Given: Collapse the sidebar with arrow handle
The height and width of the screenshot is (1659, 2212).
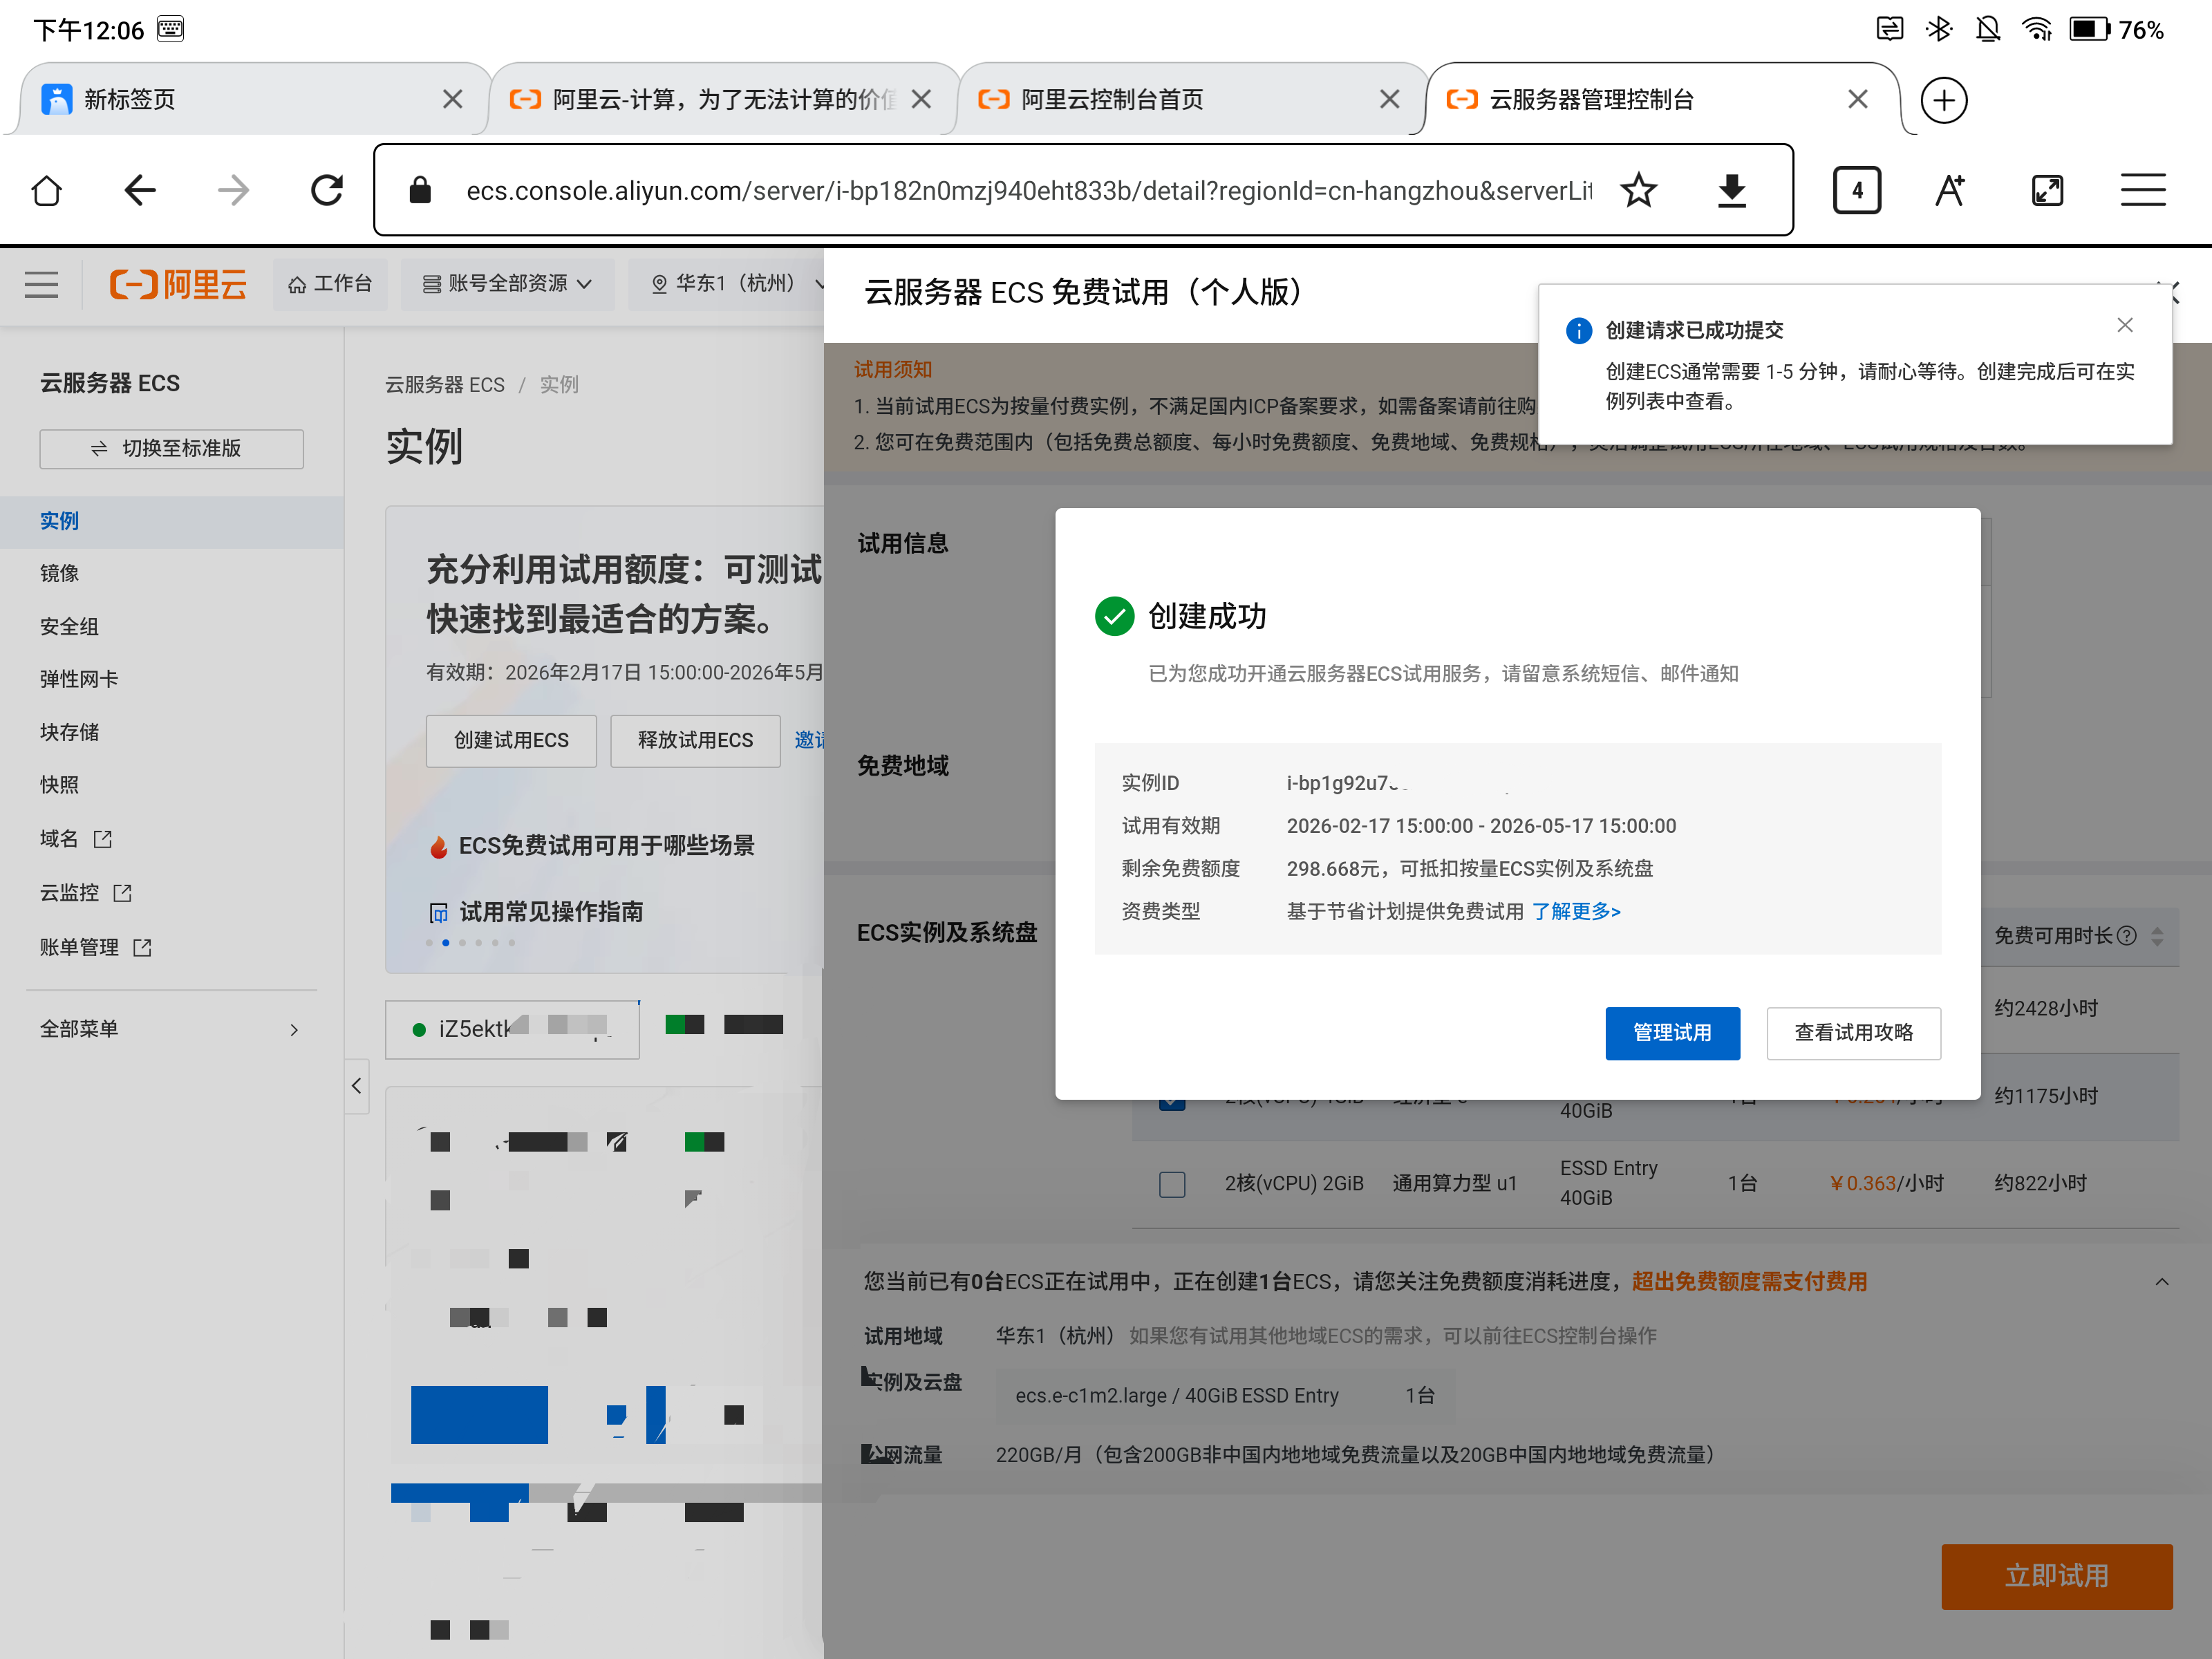Looking at the screenshot, I should [x=357, y=1086].
